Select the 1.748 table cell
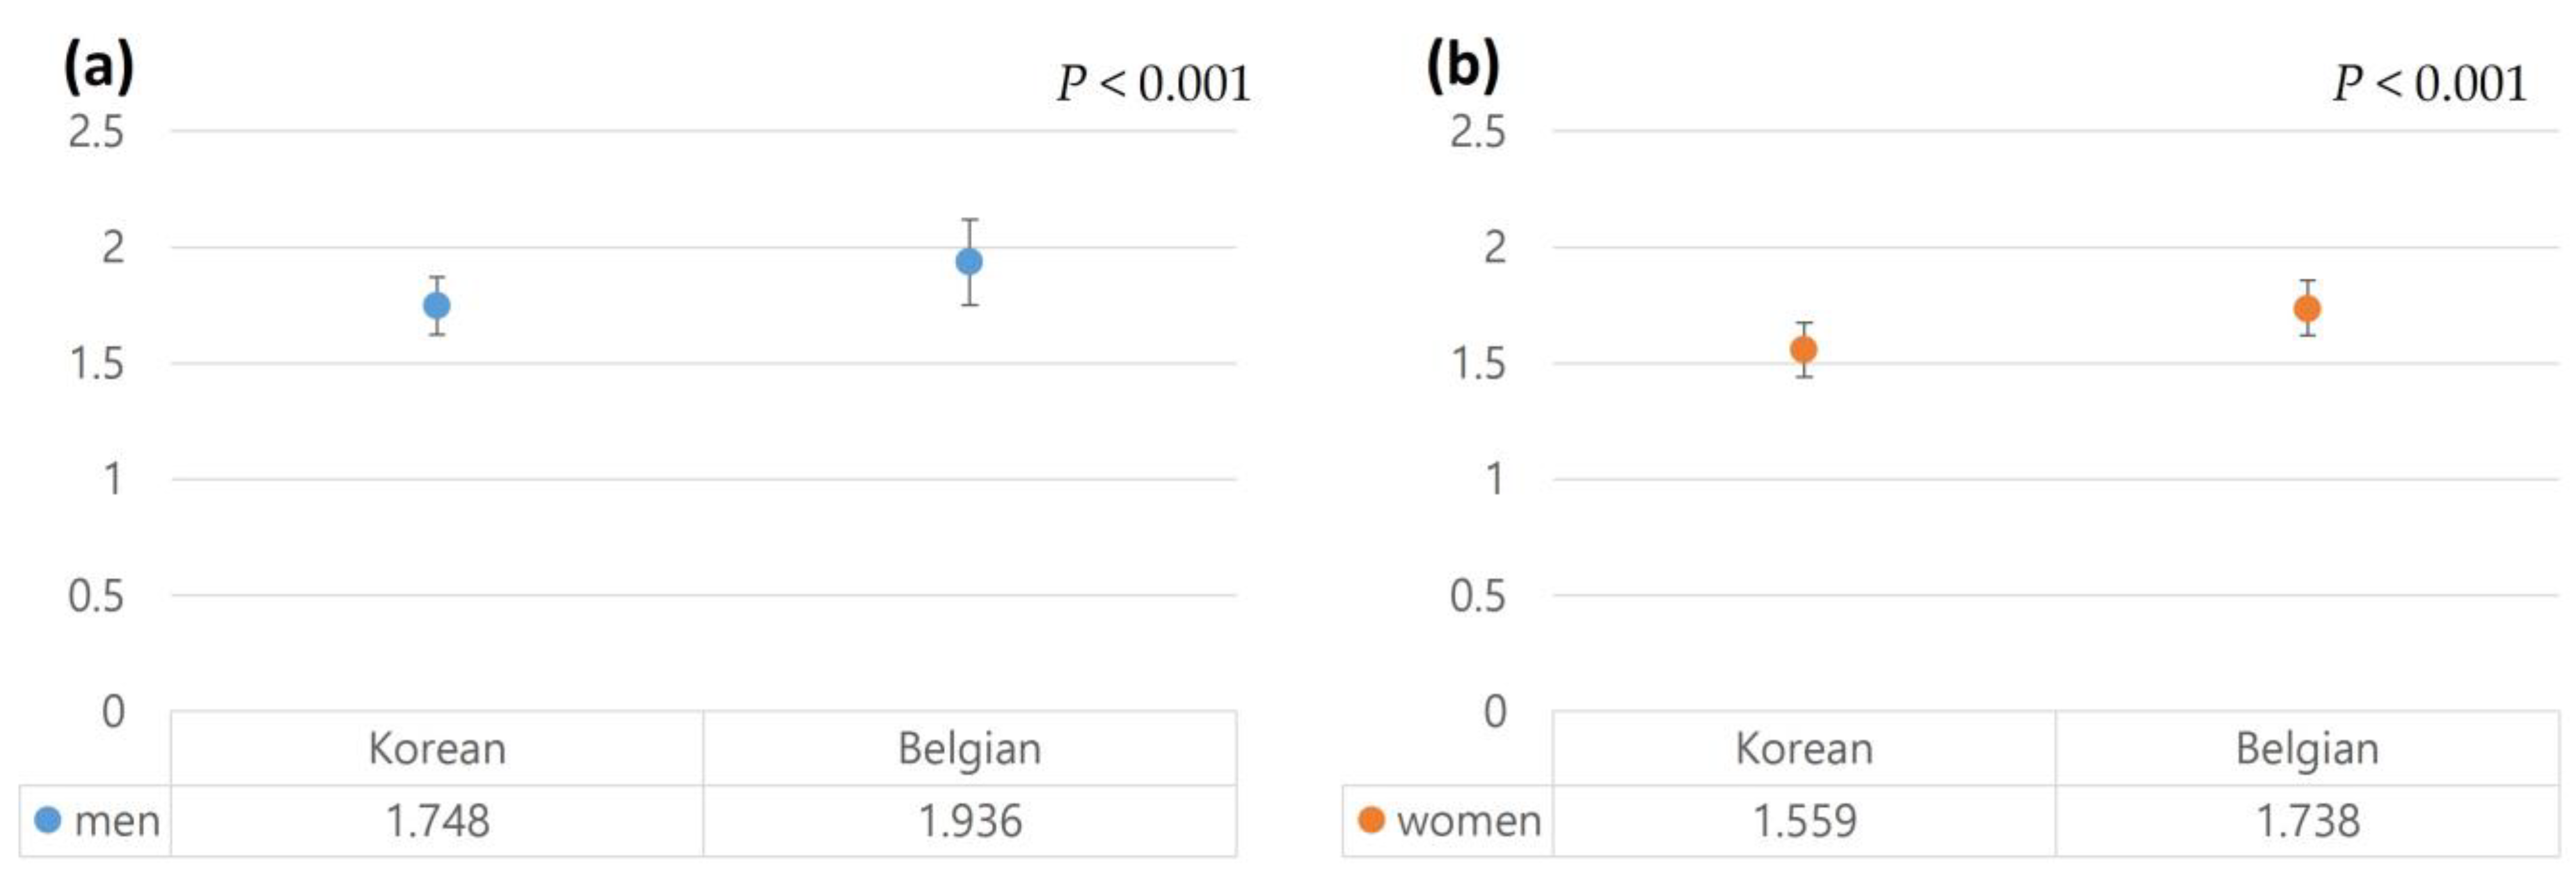Screen dimensions: 2576x878 pyautogui.click(x=437, y=821)
